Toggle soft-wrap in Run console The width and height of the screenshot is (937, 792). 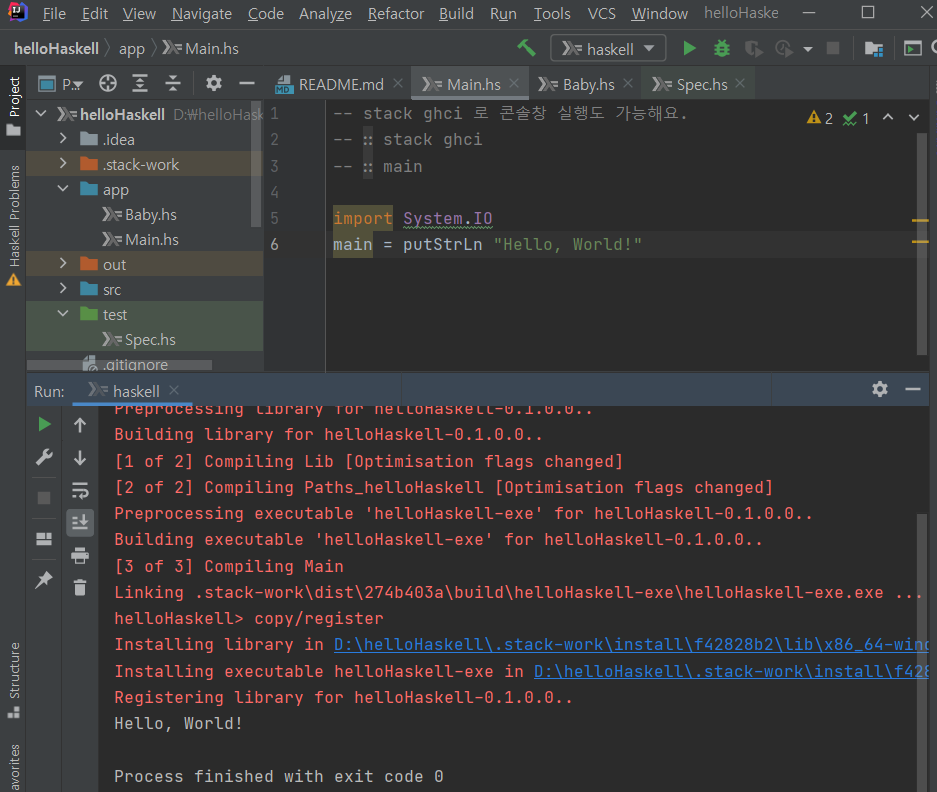coord(80,491)
